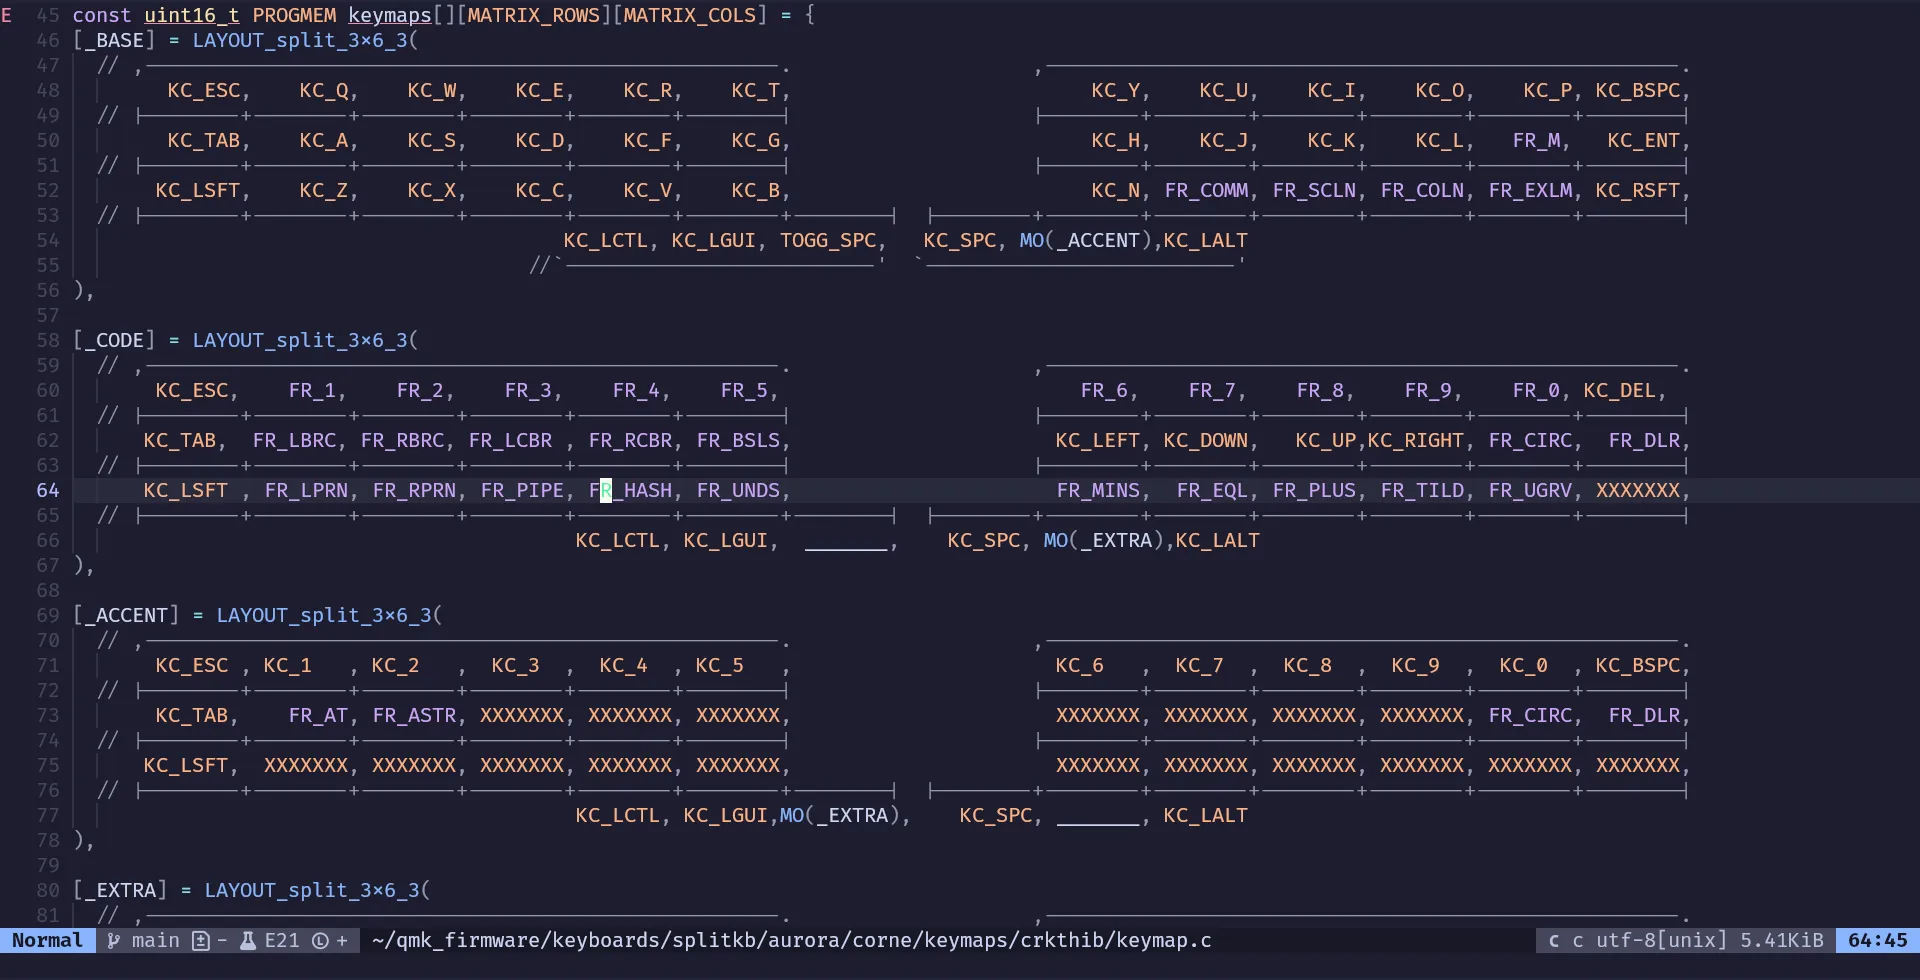Click the 64:45 cursor position segment
1920x980 pixels.
pos(1878,940)
